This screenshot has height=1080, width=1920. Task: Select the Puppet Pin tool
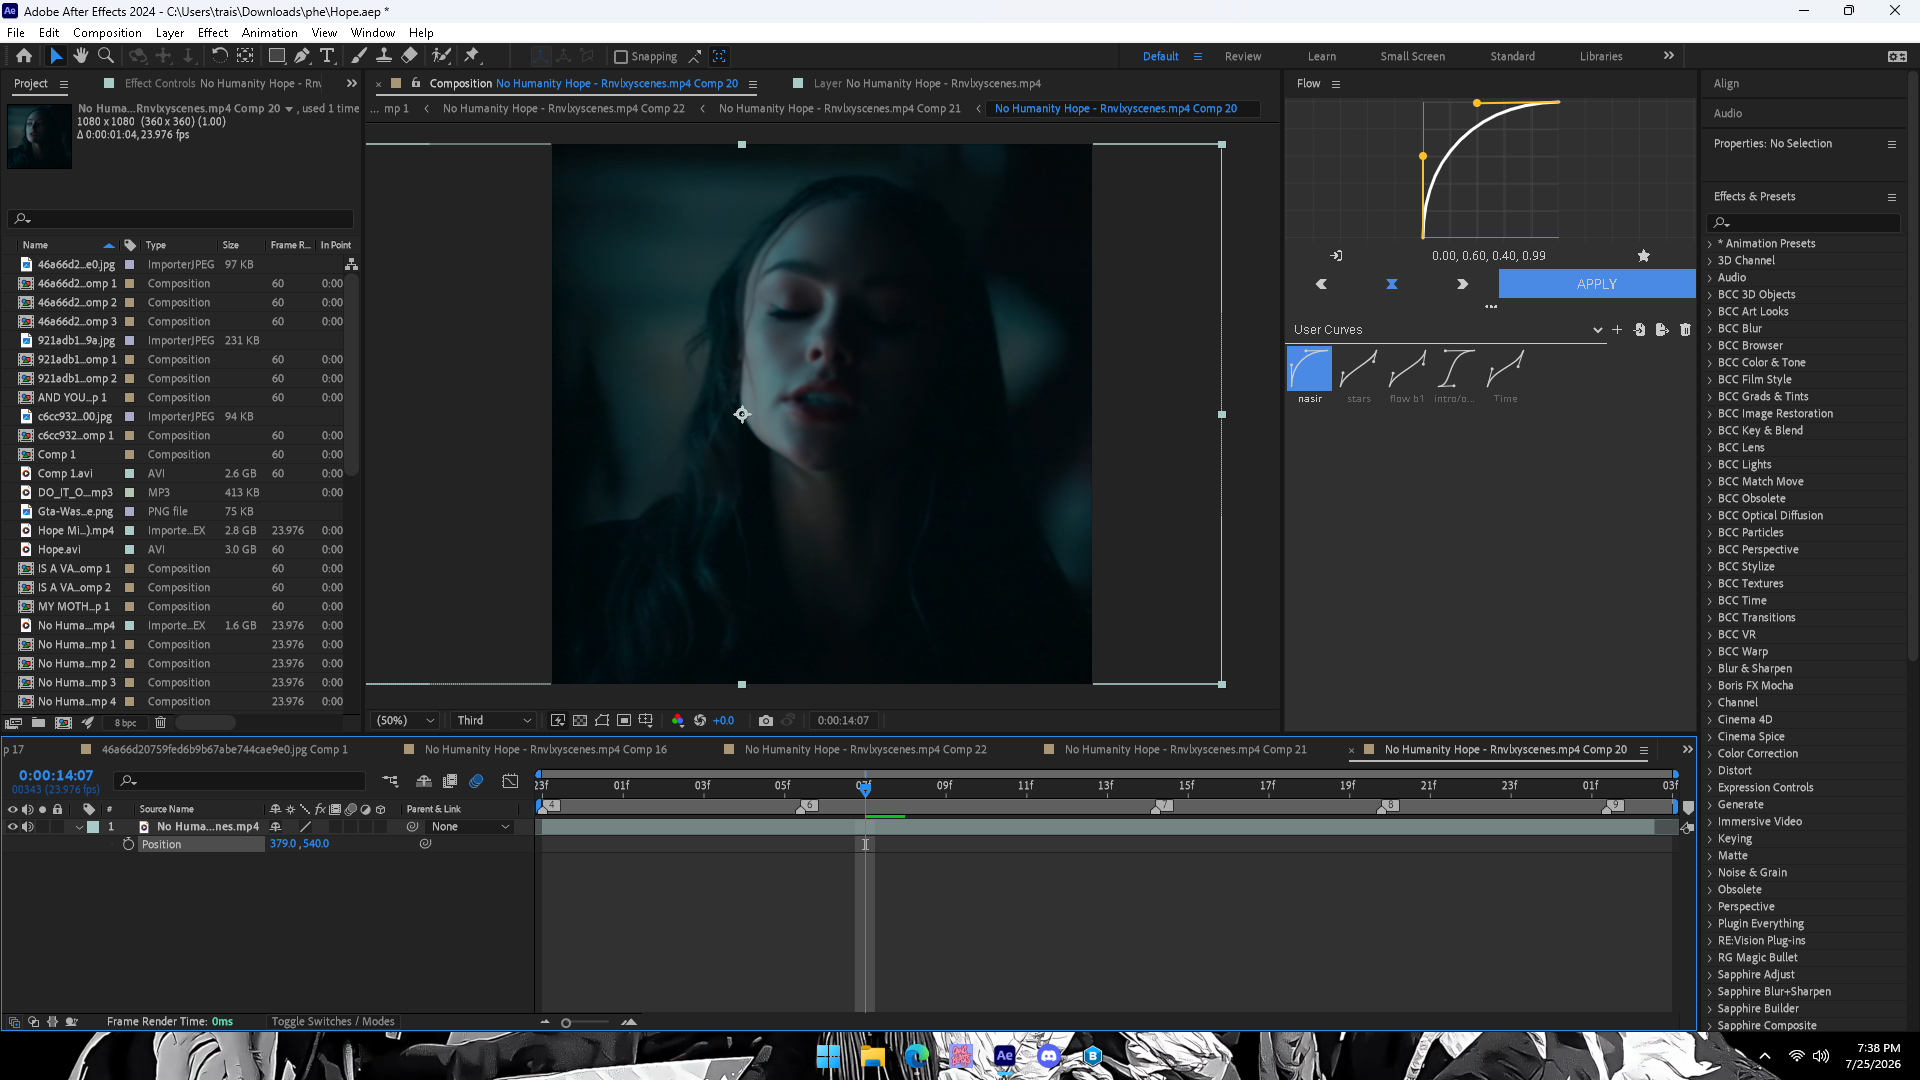(472, 56)
